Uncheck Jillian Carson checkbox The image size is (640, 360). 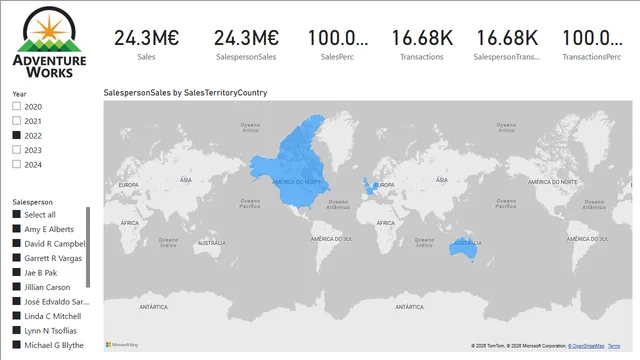pos(16,287)
